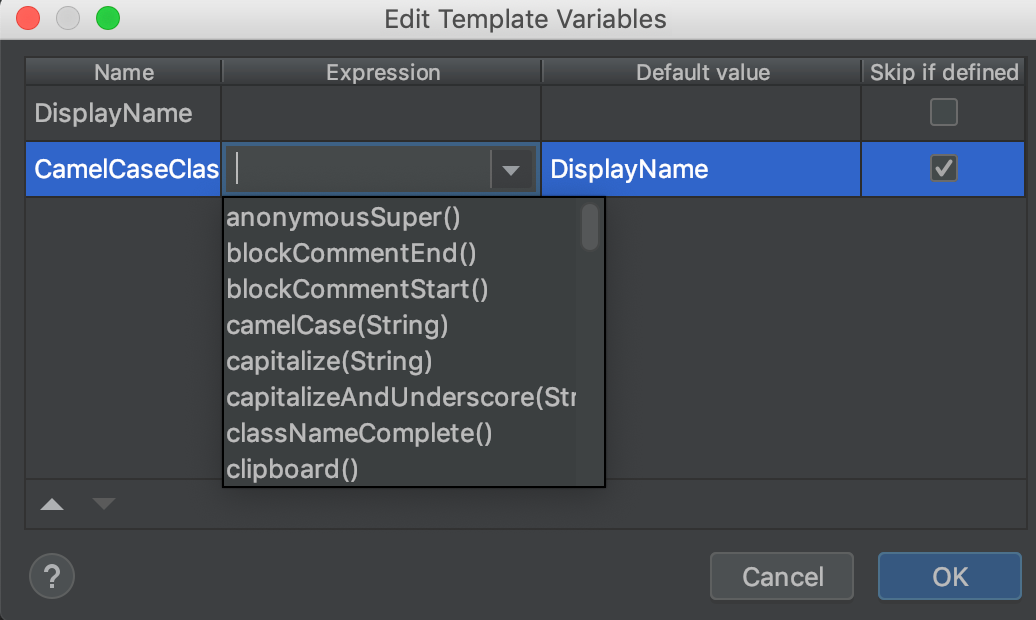
Task: Click the expression list scrollbar thumb
Action: 590,227
